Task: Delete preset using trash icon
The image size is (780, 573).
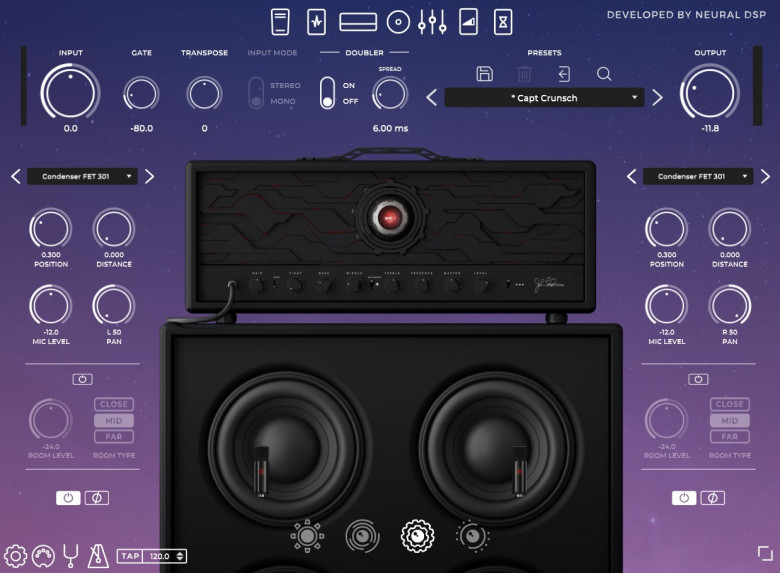Action: click(524, 74)
